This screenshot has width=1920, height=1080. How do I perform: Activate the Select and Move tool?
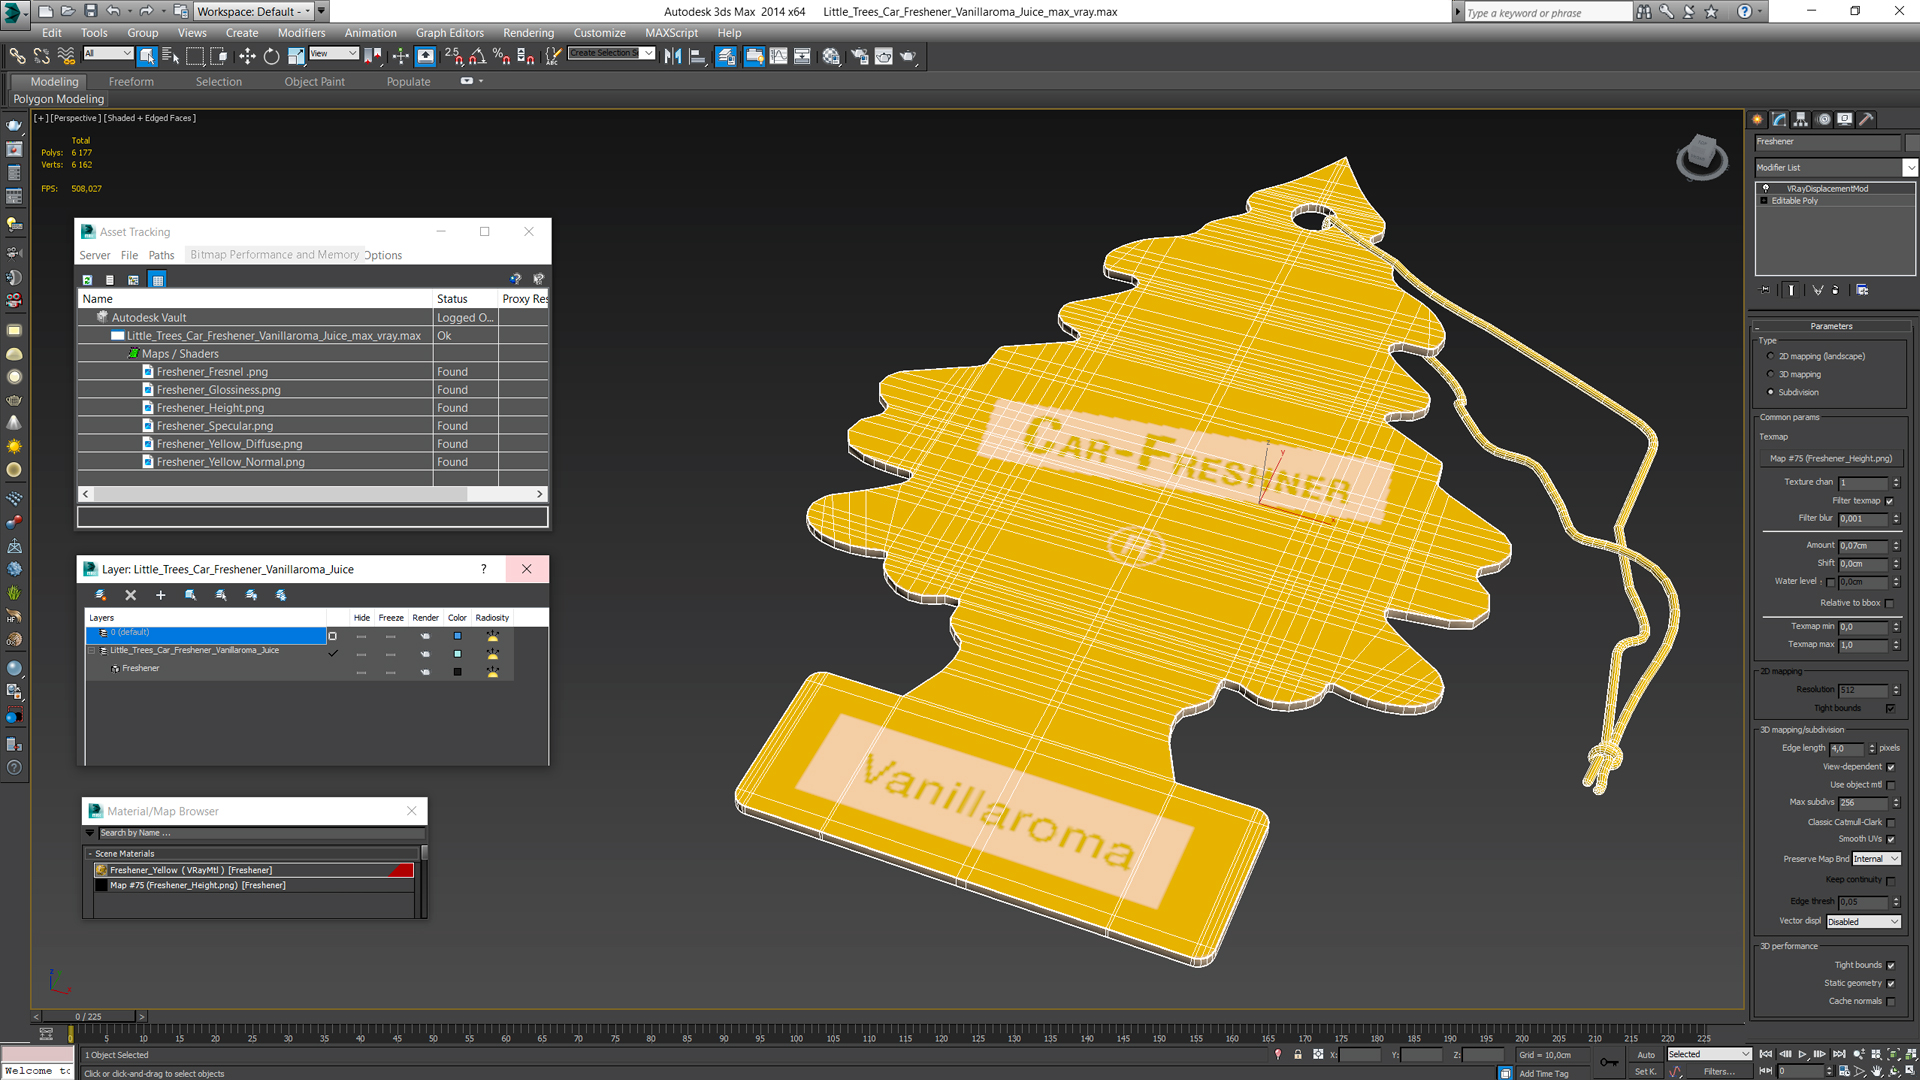coord(247,56)
